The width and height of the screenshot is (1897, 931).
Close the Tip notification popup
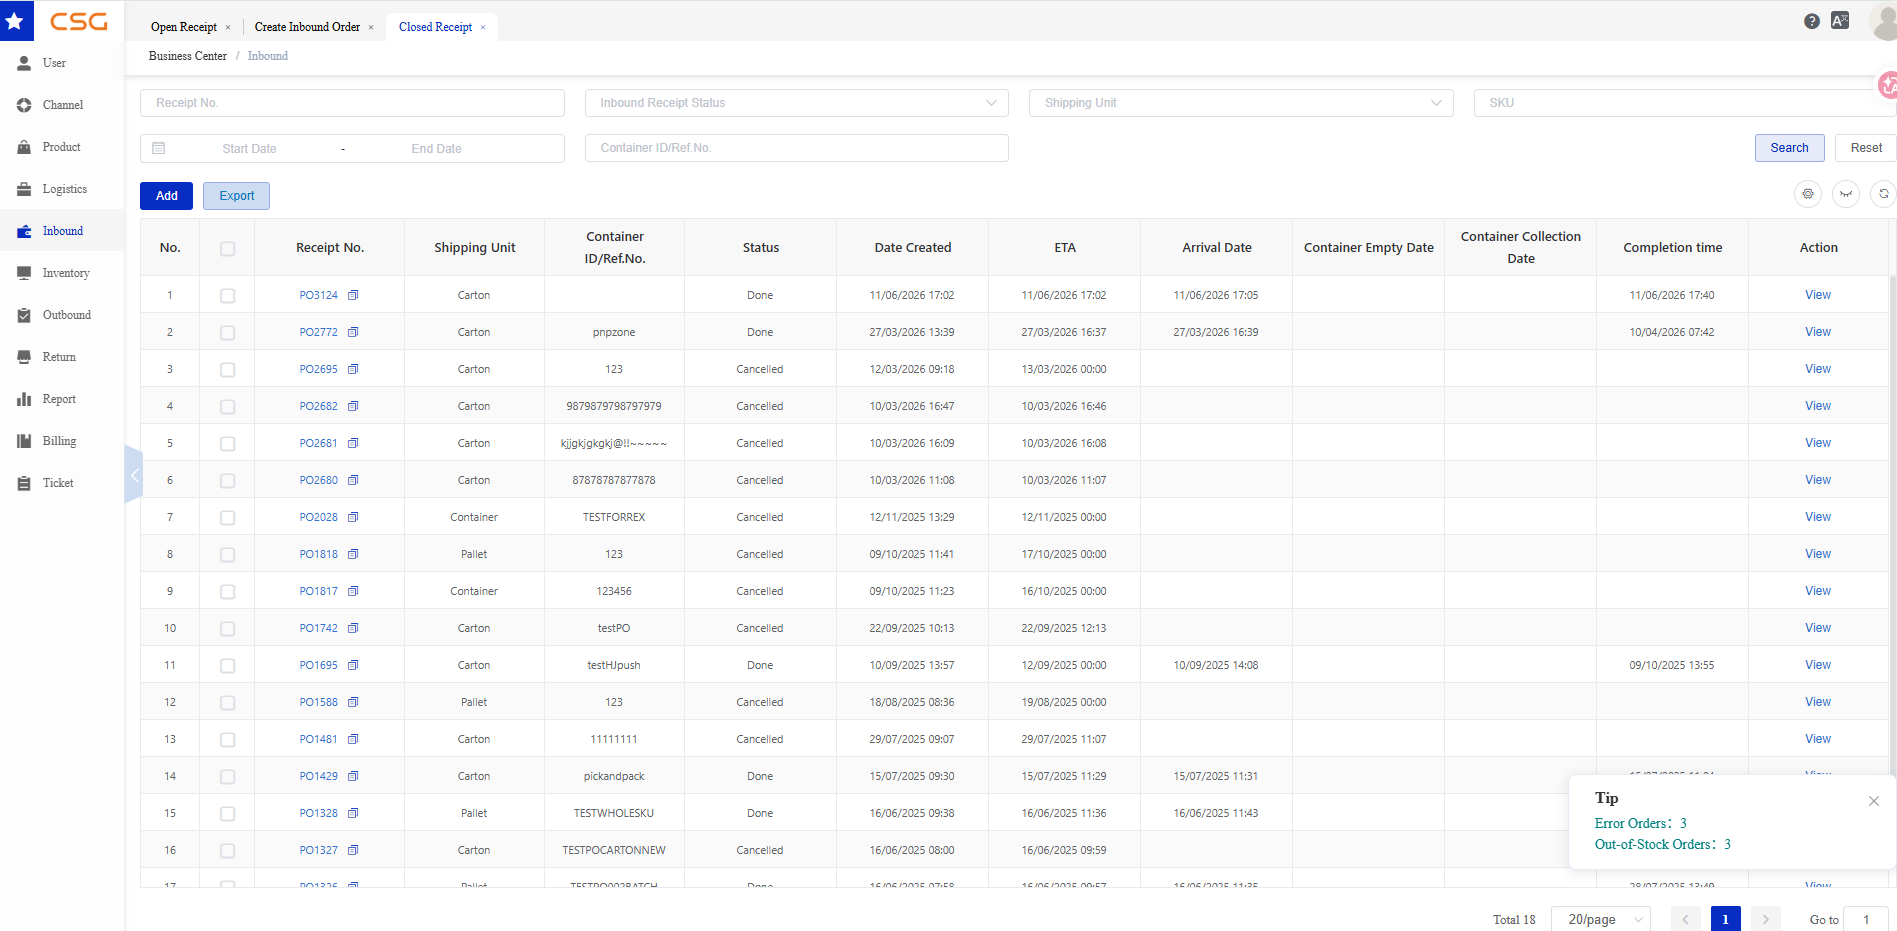[x=1874, y=801]
